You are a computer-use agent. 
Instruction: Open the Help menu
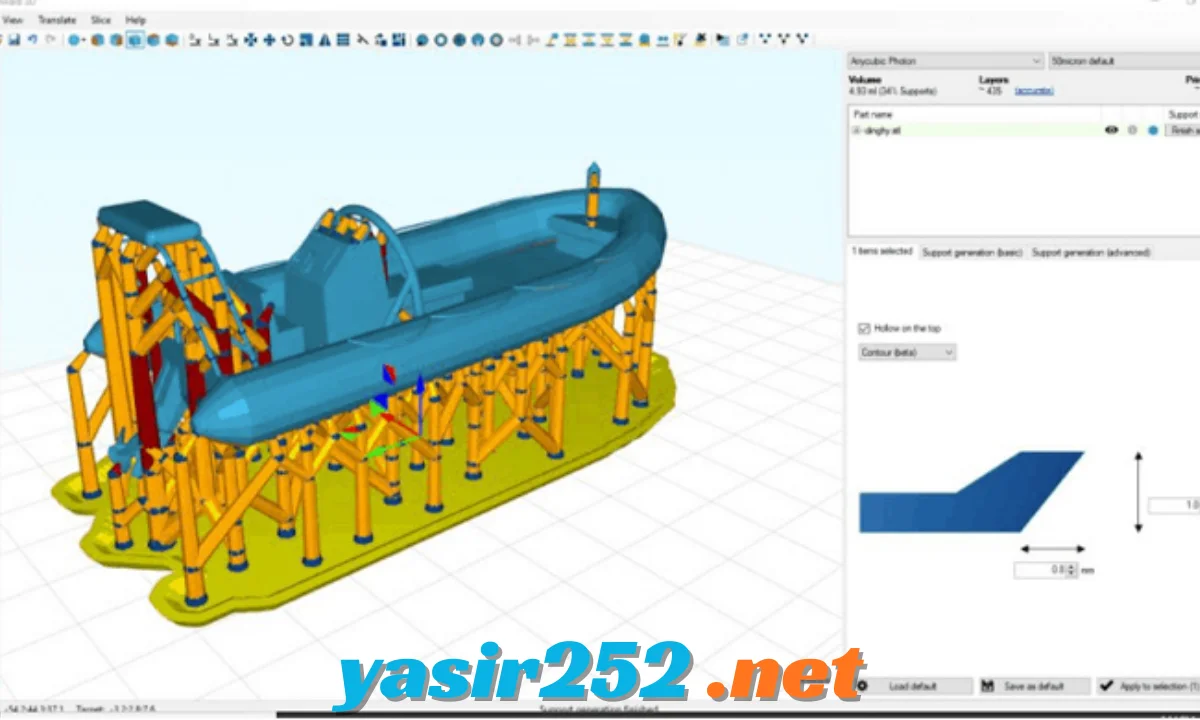(x=135, y=20)
